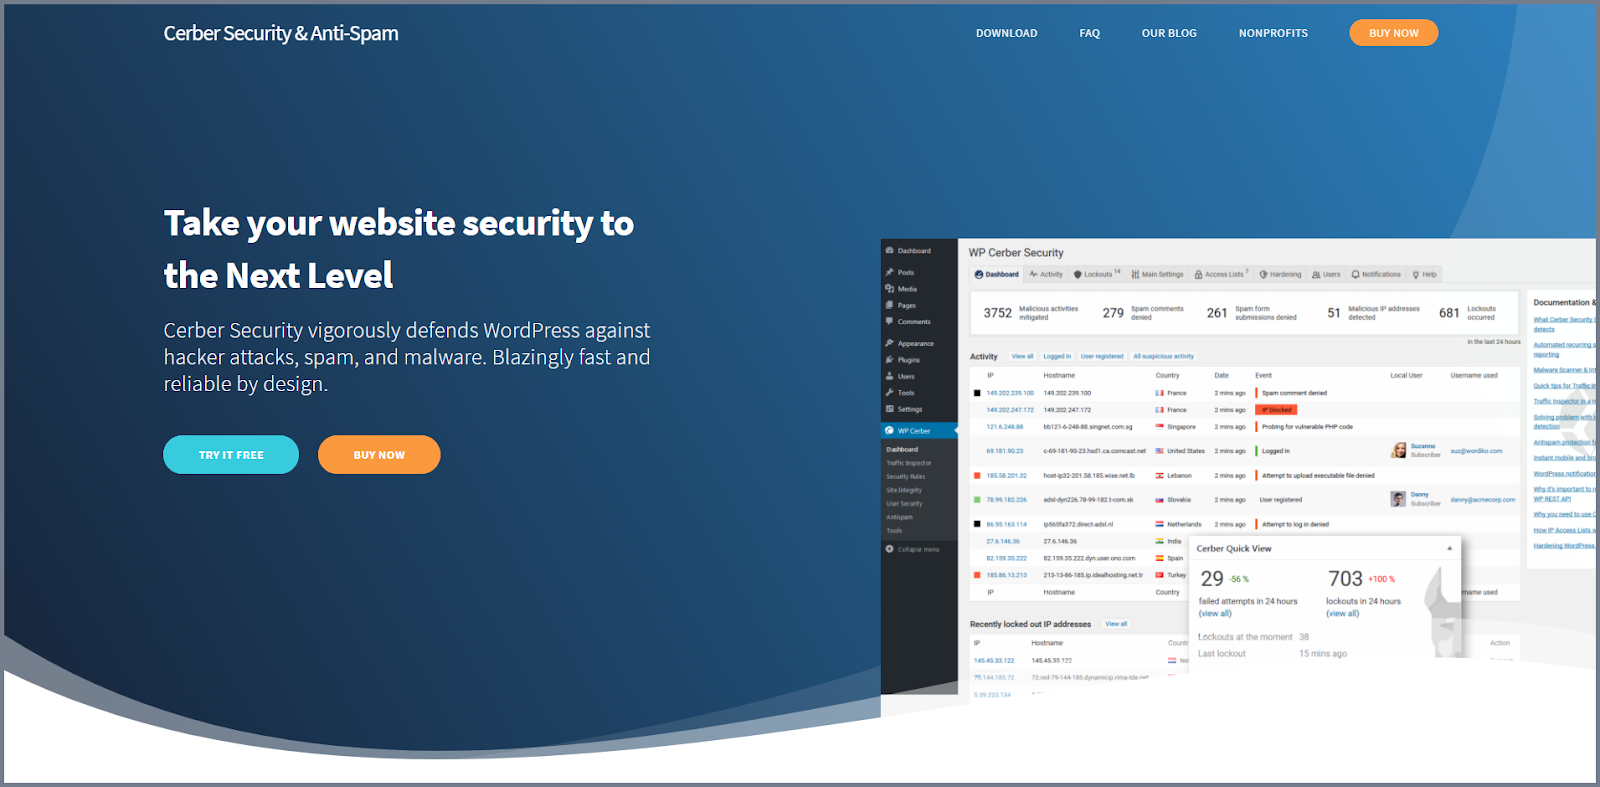The image size is (1600, 787).
Task: Click the India flag icon
Action: (1159, 541)
